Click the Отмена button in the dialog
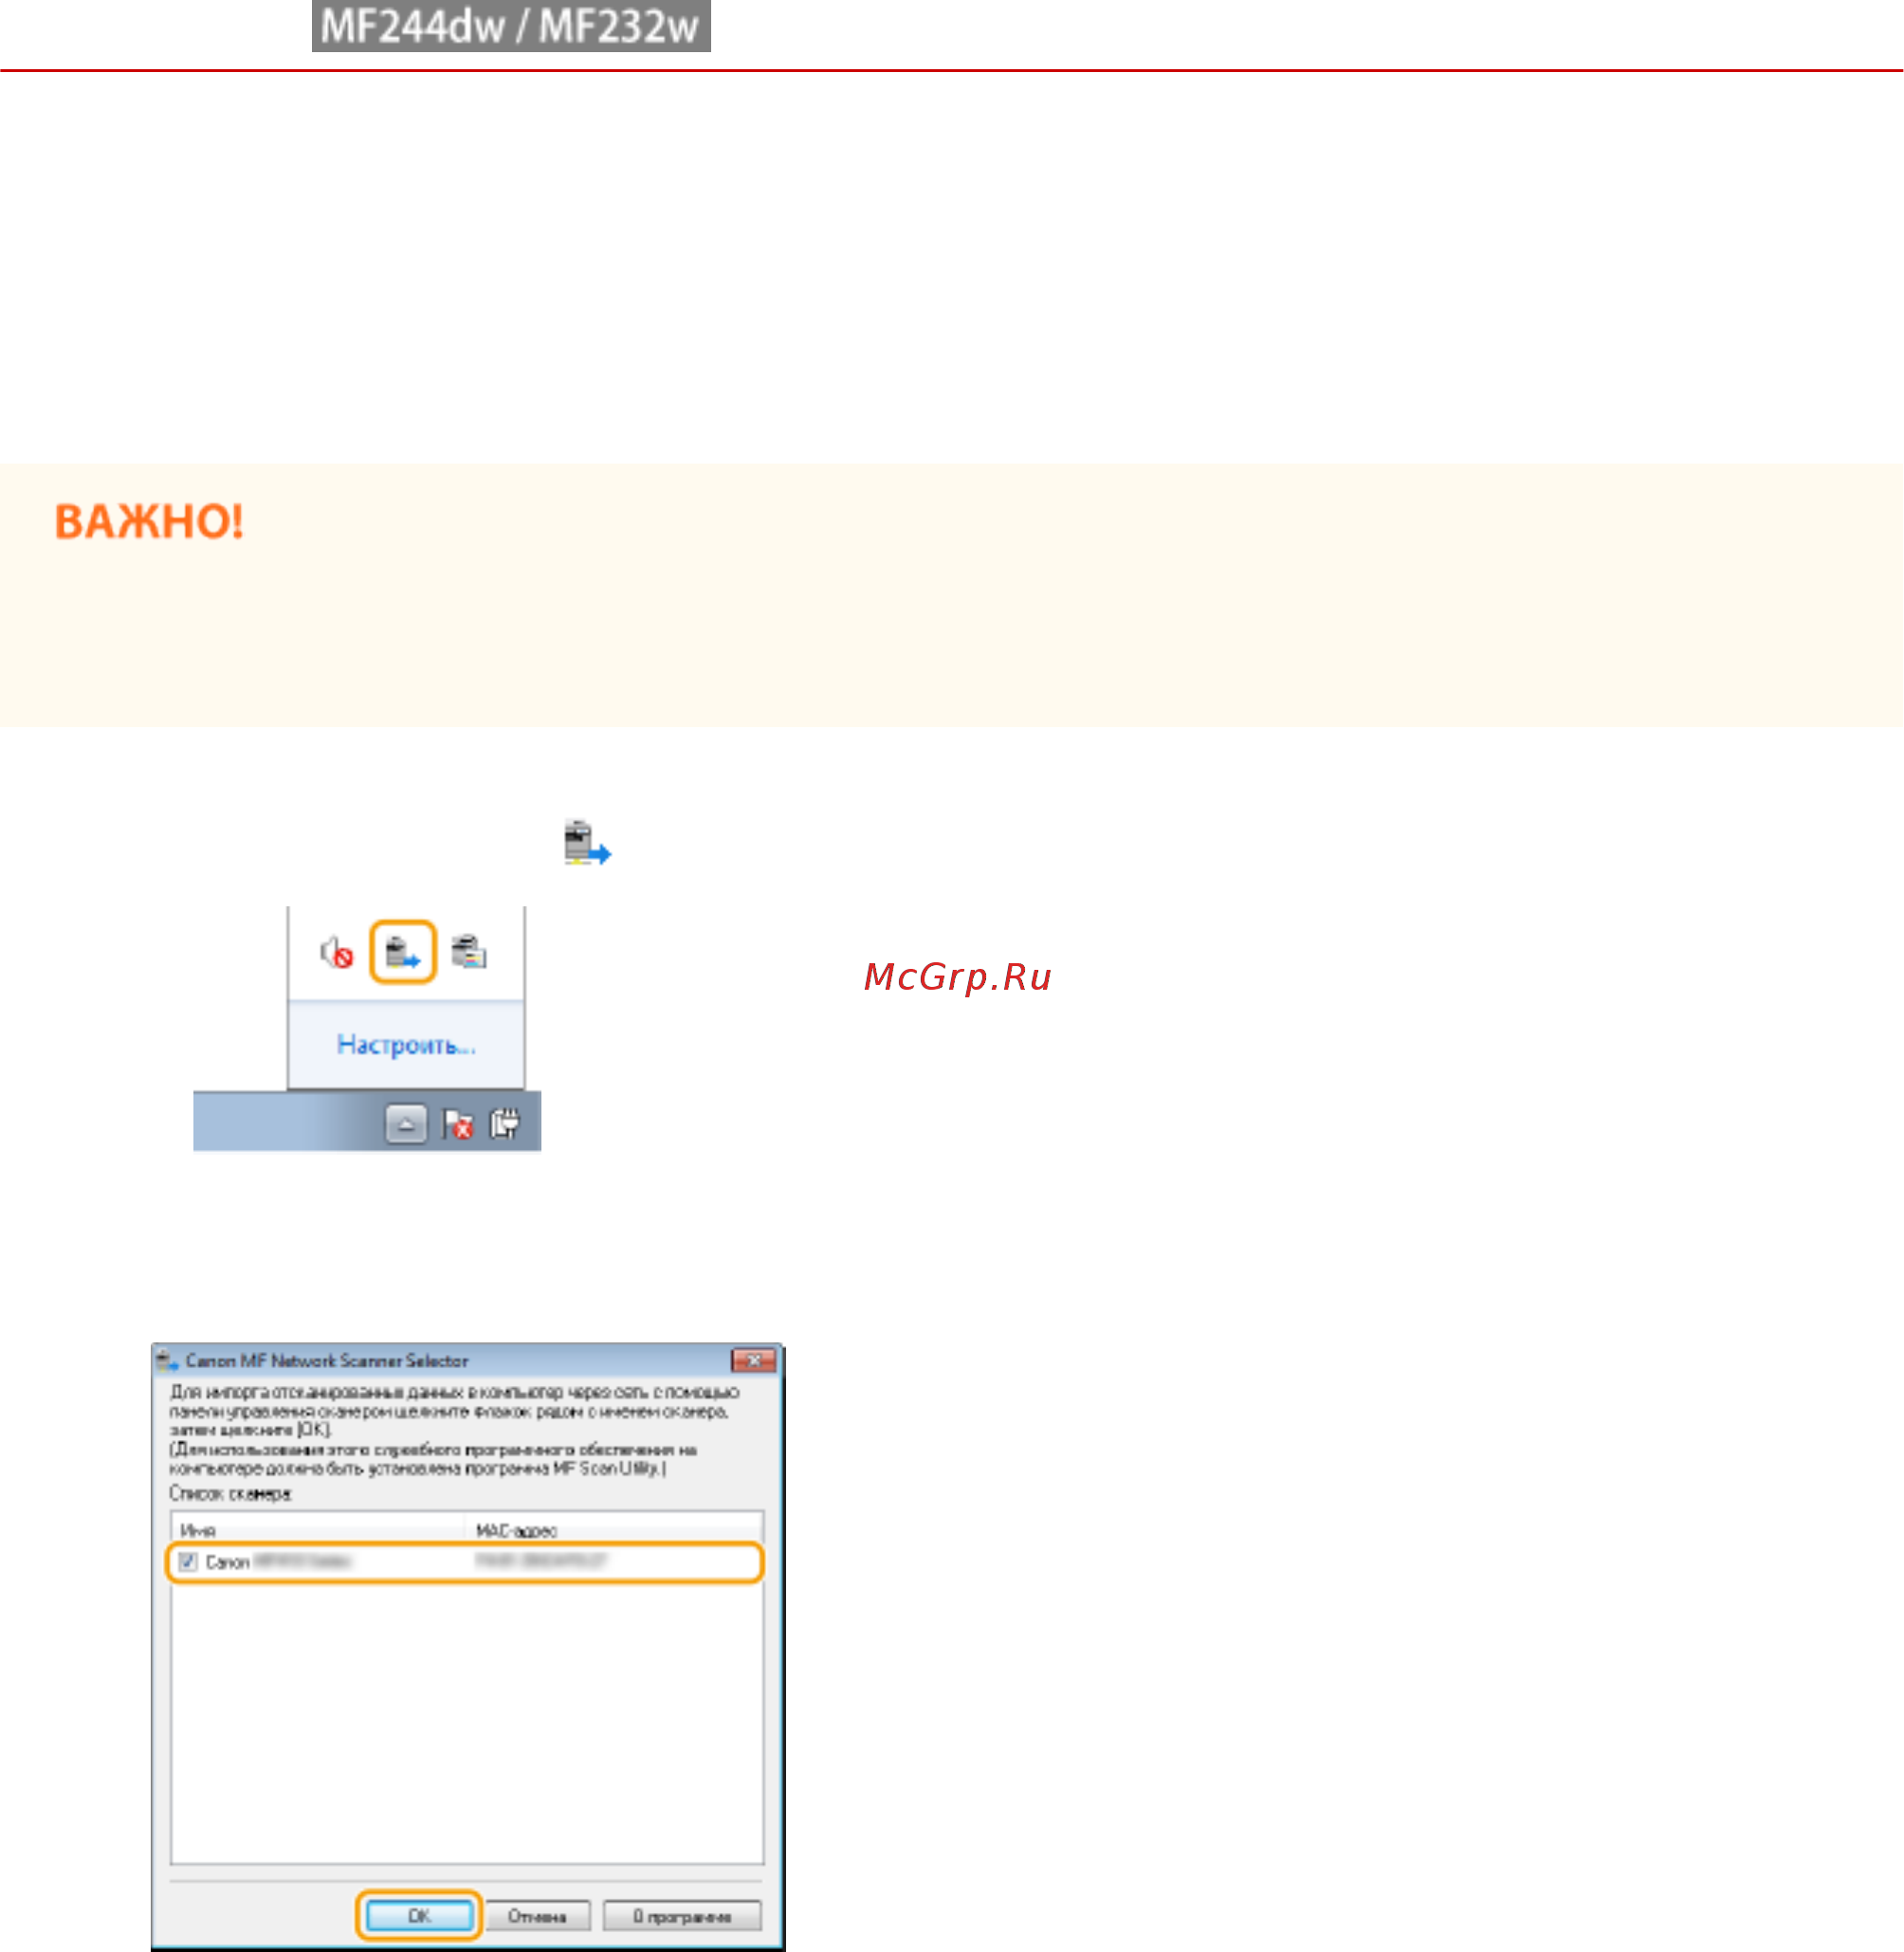Image resolution: width=1904 pixels, height=1952 pixels. [537, 1916]
